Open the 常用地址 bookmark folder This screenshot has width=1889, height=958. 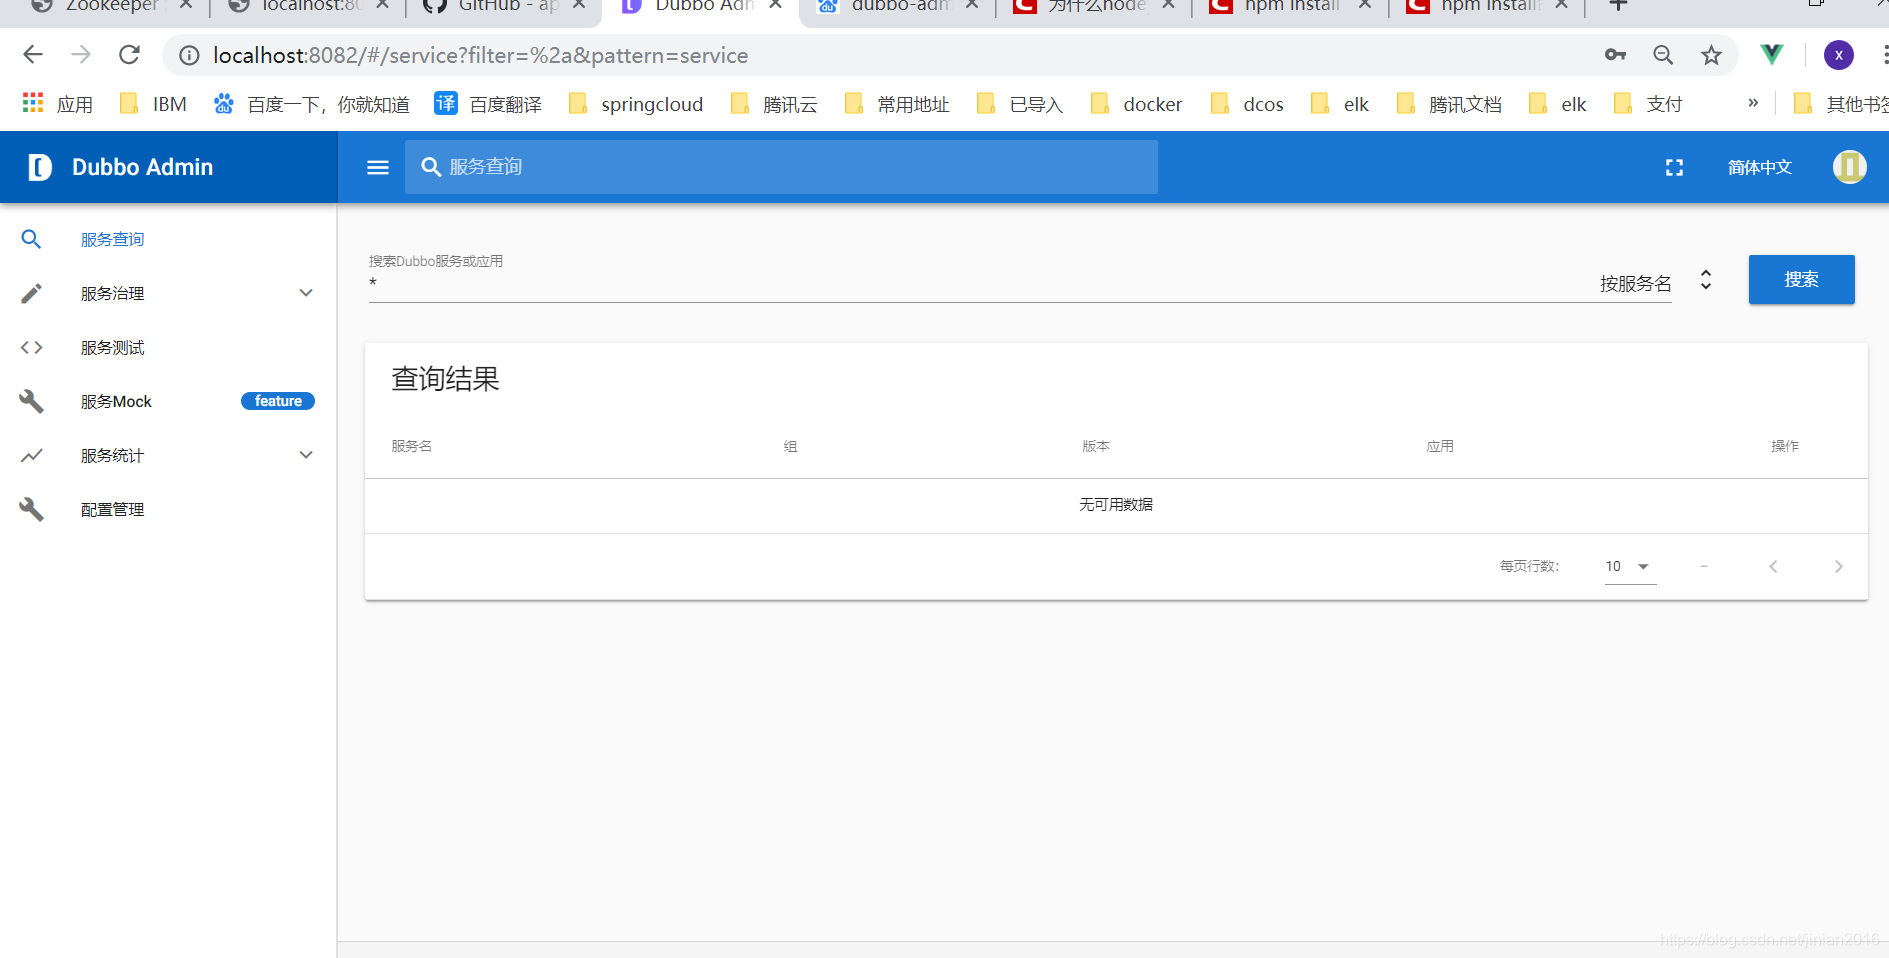(x=897, y=104)
